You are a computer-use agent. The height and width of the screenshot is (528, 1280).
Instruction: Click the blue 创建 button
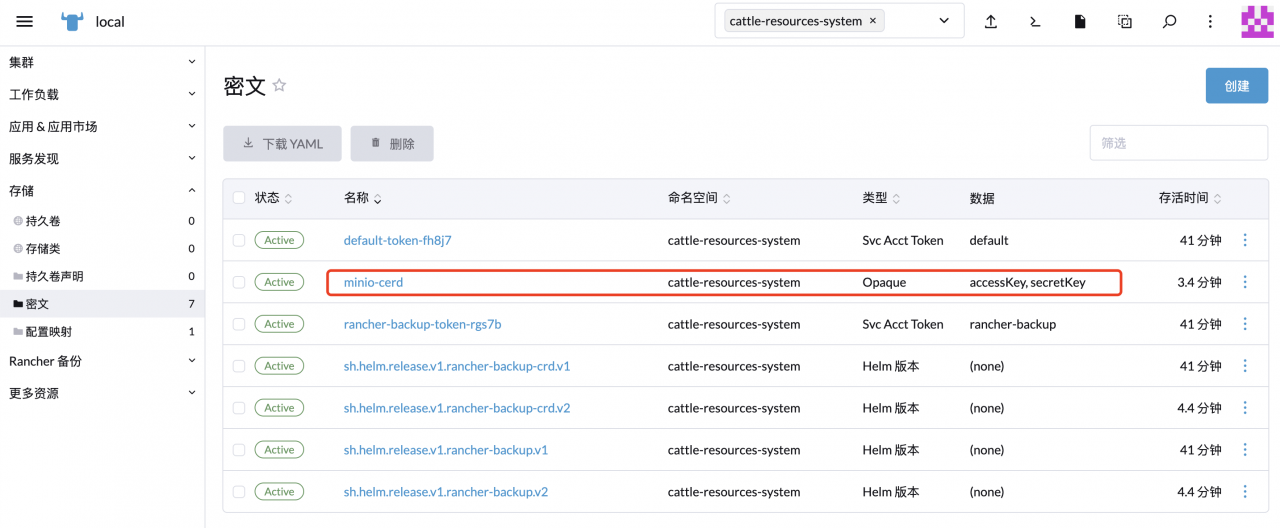1236,86
